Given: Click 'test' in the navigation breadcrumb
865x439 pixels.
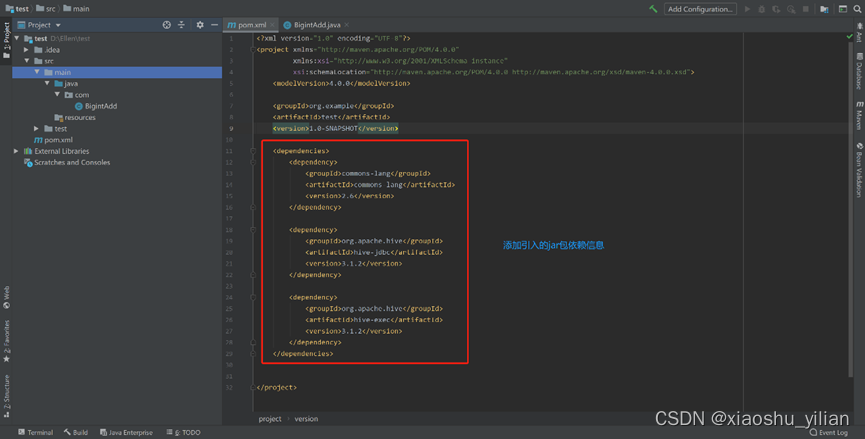Looking at the screenshot, I should pyautogui.click(x=17, y=9).
